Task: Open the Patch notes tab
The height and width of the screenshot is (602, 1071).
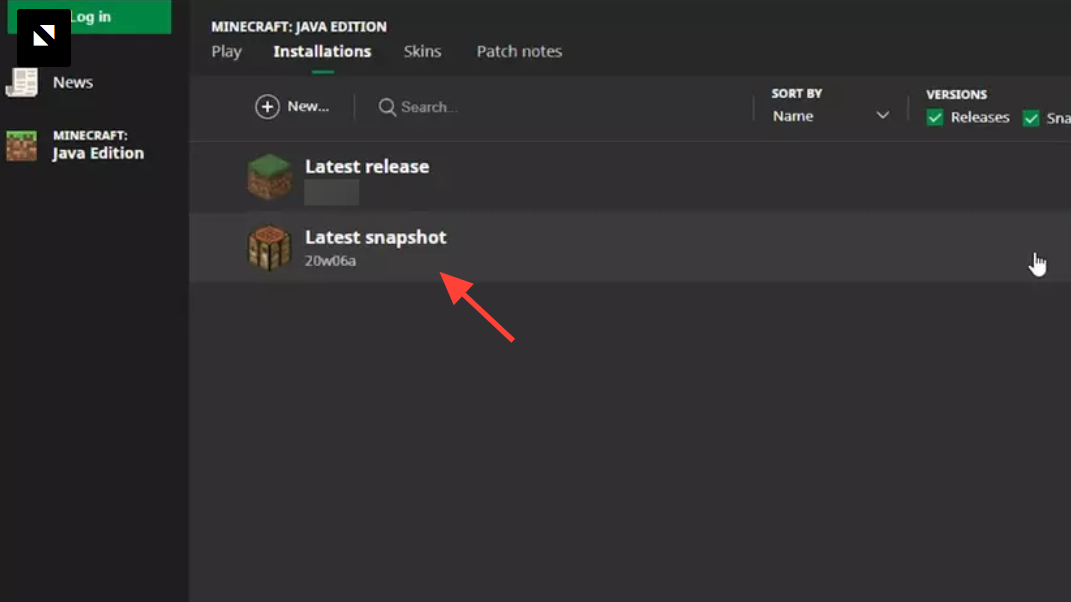Action: pyautogui.click(x=519, y=51)
